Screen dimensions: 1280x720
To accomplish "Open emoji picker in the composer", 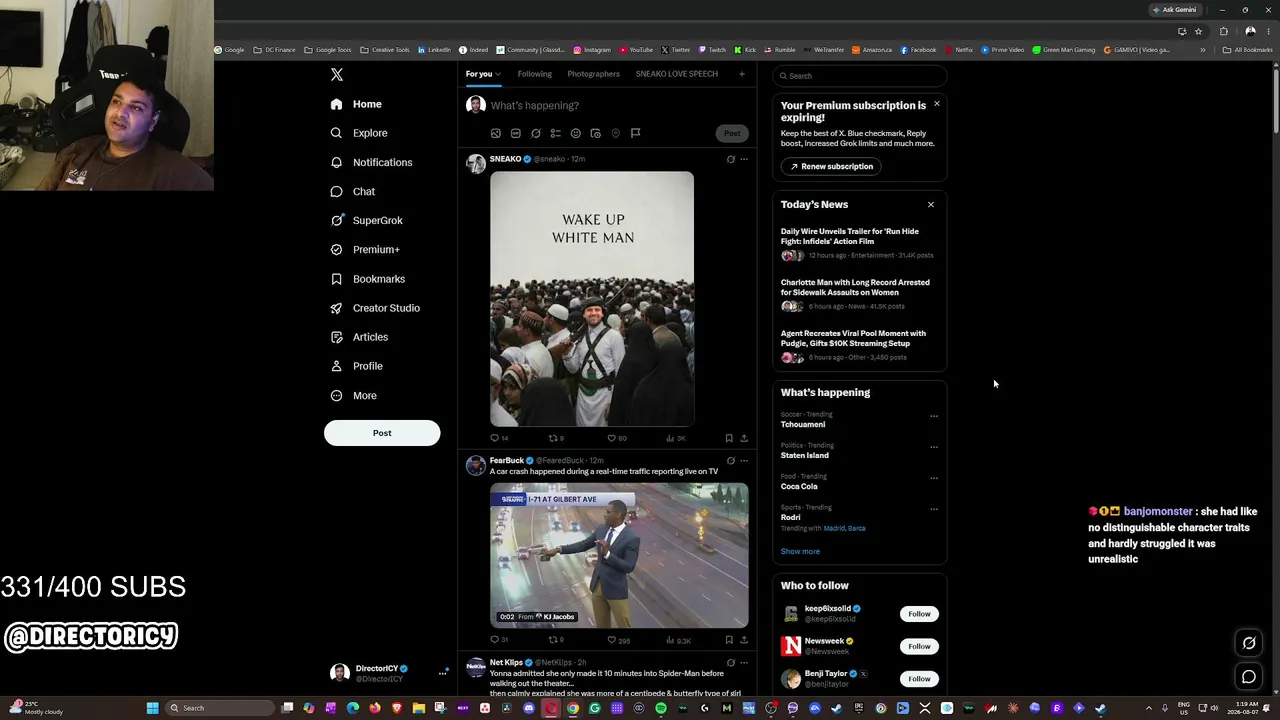I will point(575,133).
